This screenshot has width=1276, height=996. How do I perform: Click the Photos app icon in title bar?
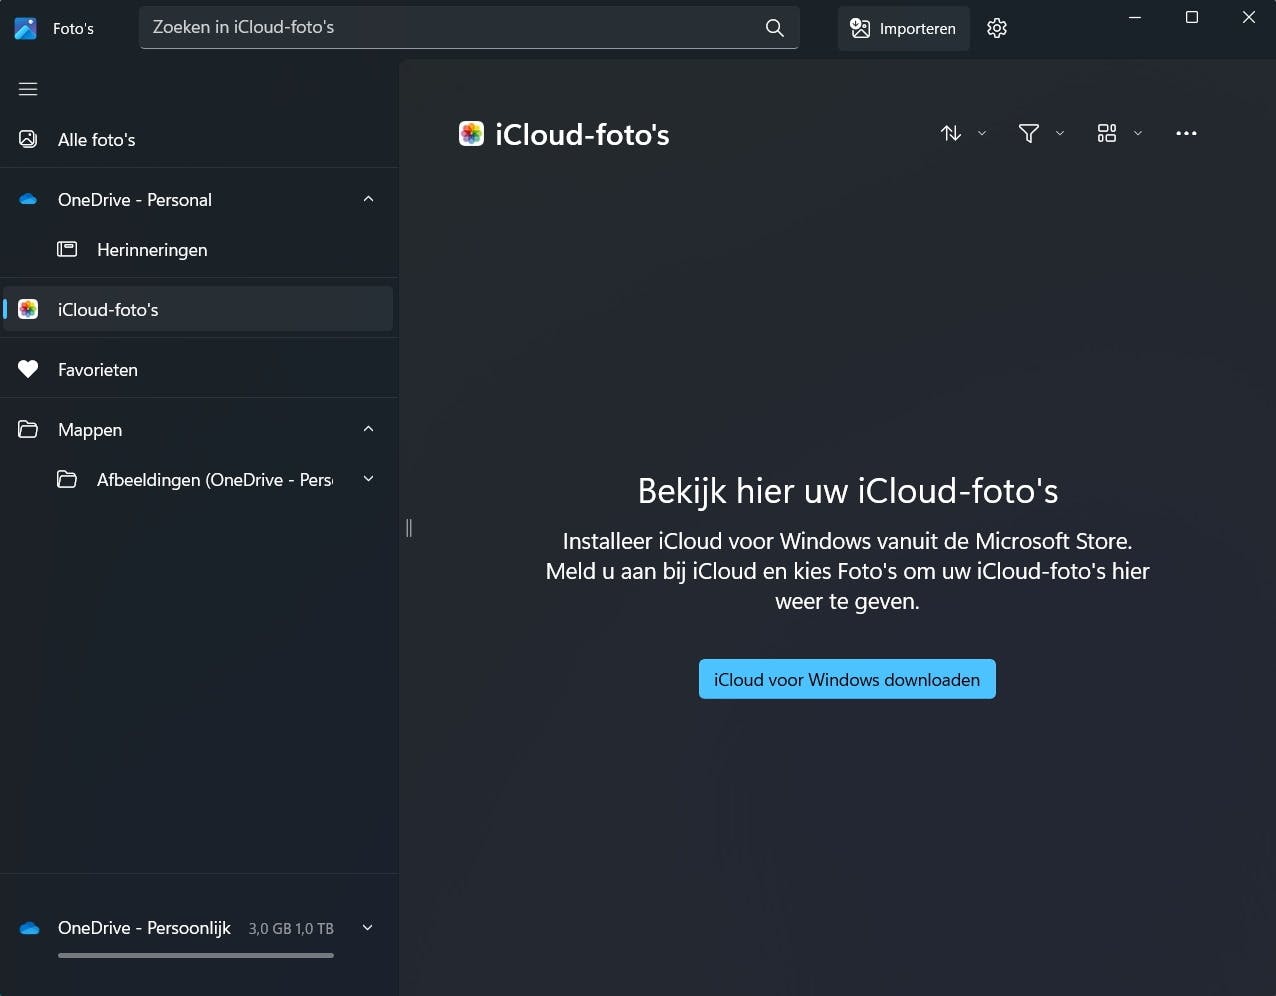(26, 28)
